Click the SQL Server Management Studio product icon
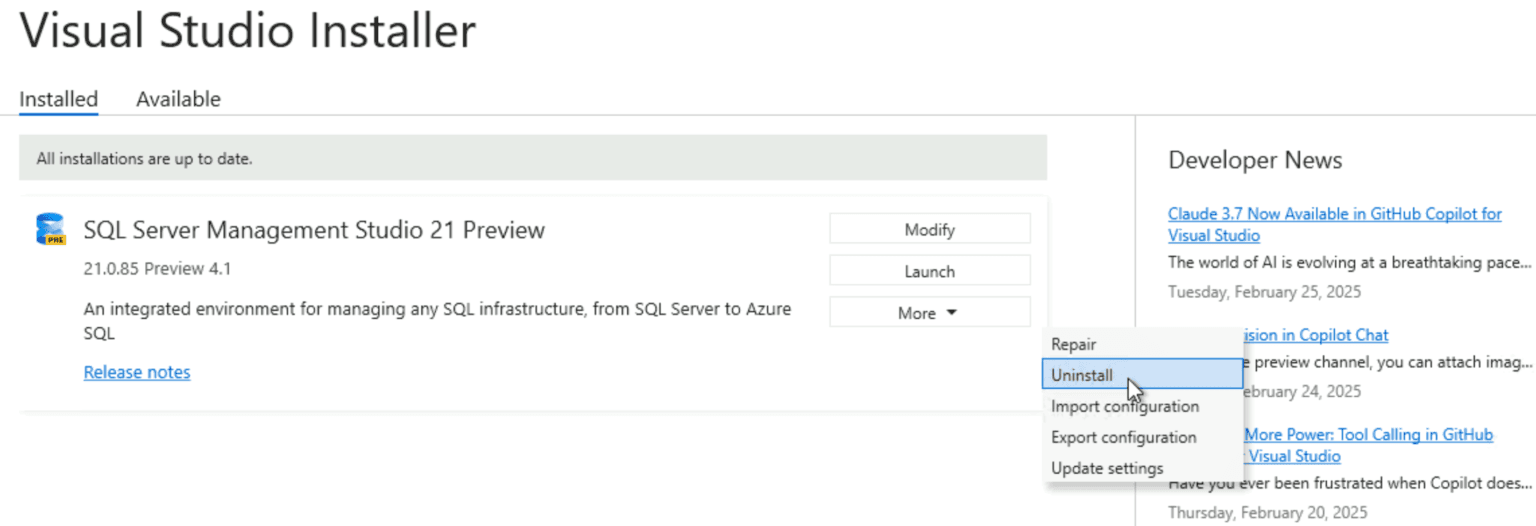 click(x=50, y=230)
